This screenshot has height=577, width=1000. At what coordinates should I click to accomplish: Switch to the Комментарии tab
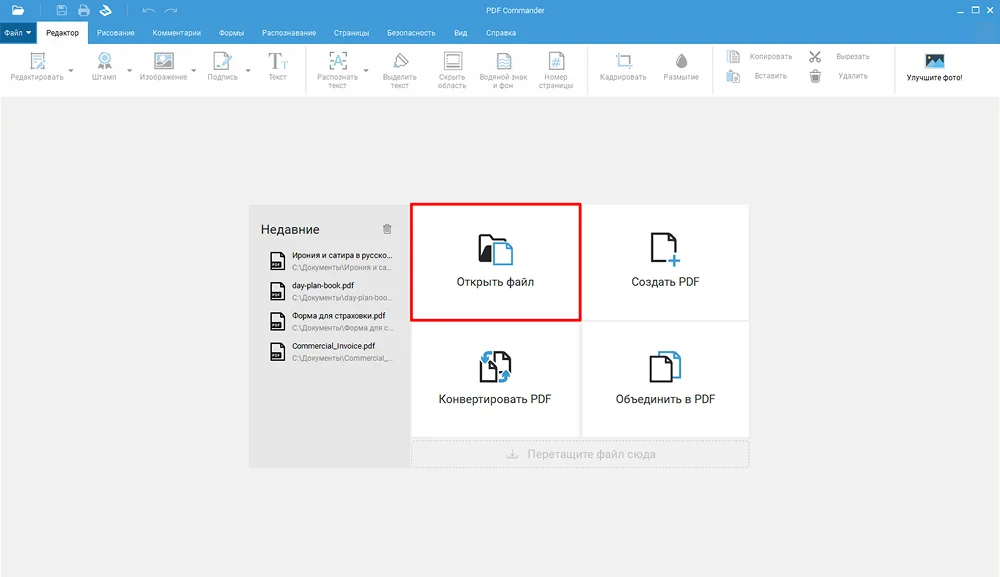tap(177, 33)
